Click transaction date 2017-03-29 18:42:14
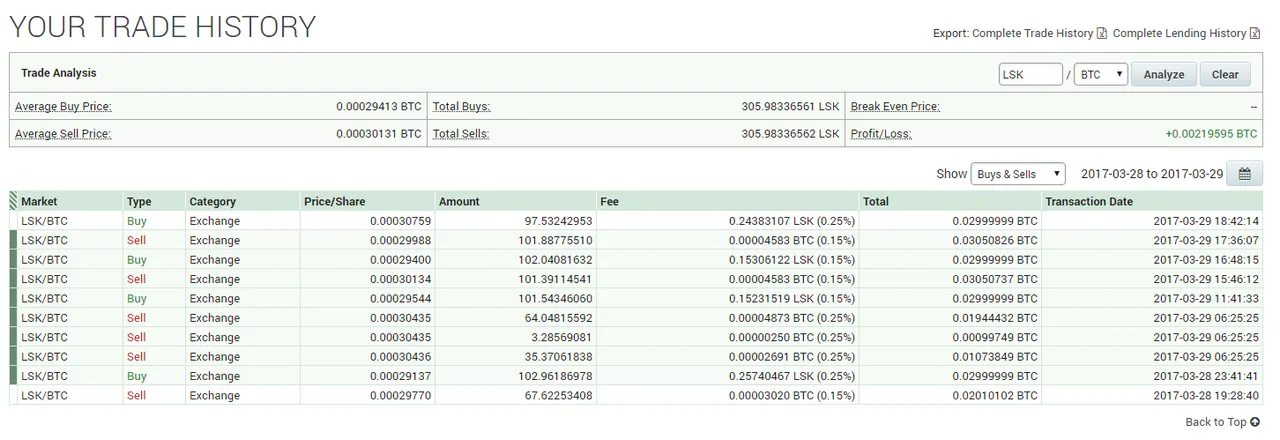The width and height of the screenshot is (1280, 440). pyautogui.click(x=1206, y=221)
